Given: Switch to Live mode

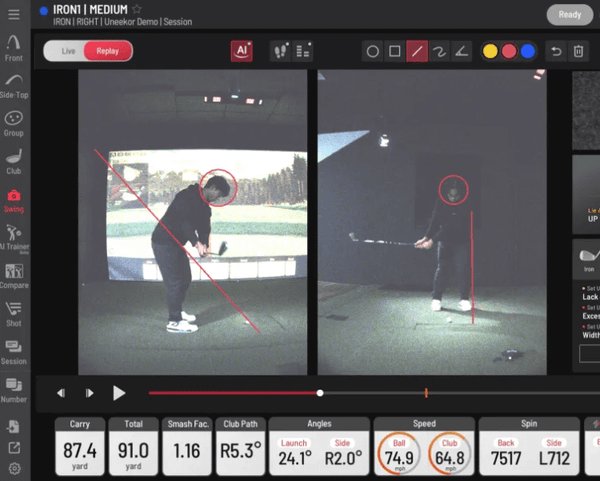Looking at the screenshot, I should click(67, 51).
